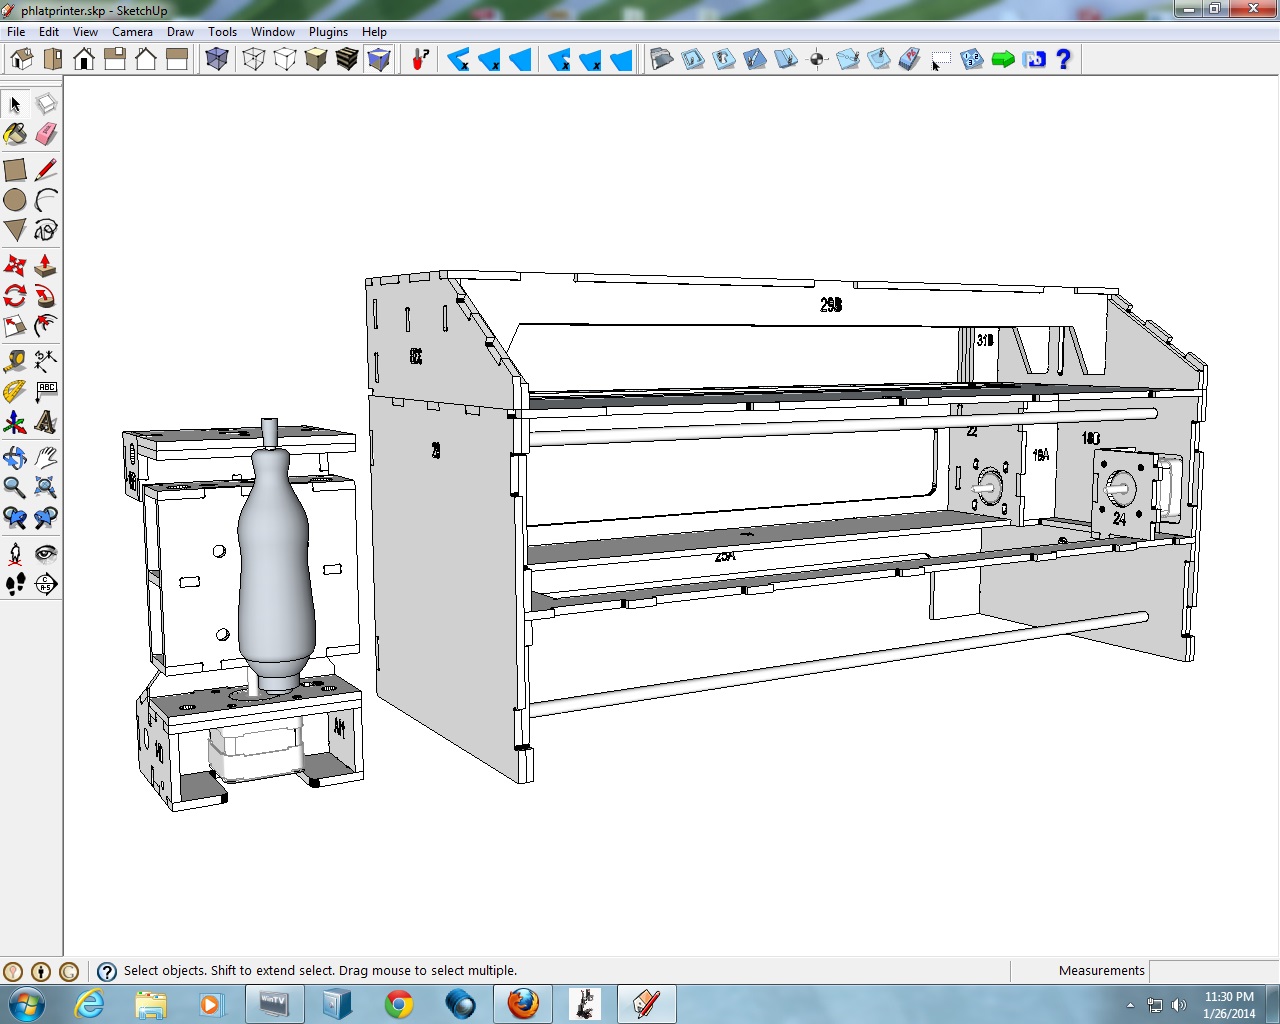Image resolution: width=1280 pixels, height=1024 pixels.
Task: Select the Tape Measure tool
Action: pyautogui.click(x=15, y=360)
